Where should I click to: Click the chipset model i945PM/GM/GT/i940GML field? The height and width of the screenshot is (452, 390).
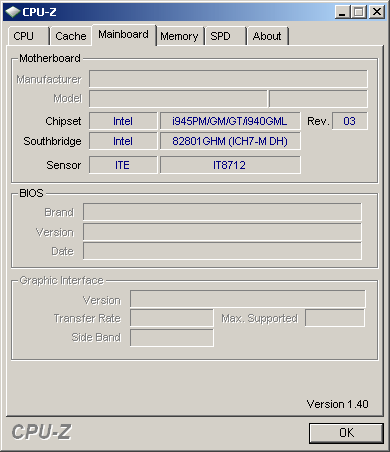click(230, 121)
